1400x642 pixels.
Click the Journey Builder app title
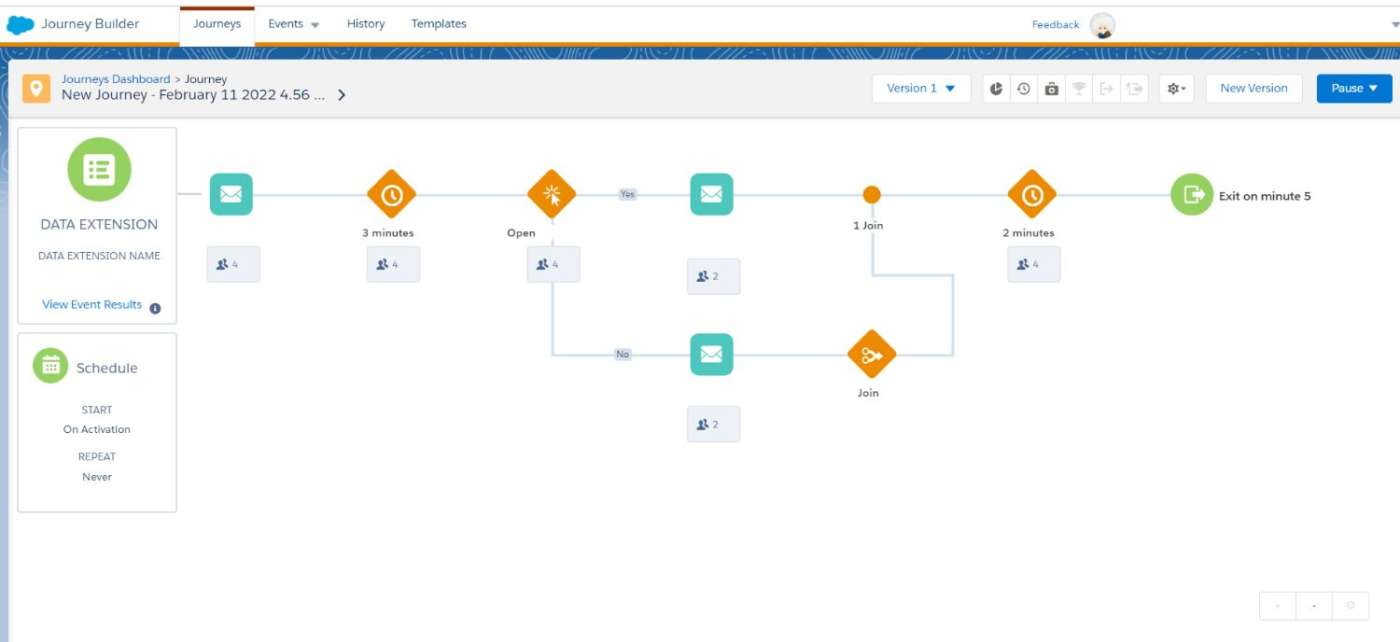point(90,24)
